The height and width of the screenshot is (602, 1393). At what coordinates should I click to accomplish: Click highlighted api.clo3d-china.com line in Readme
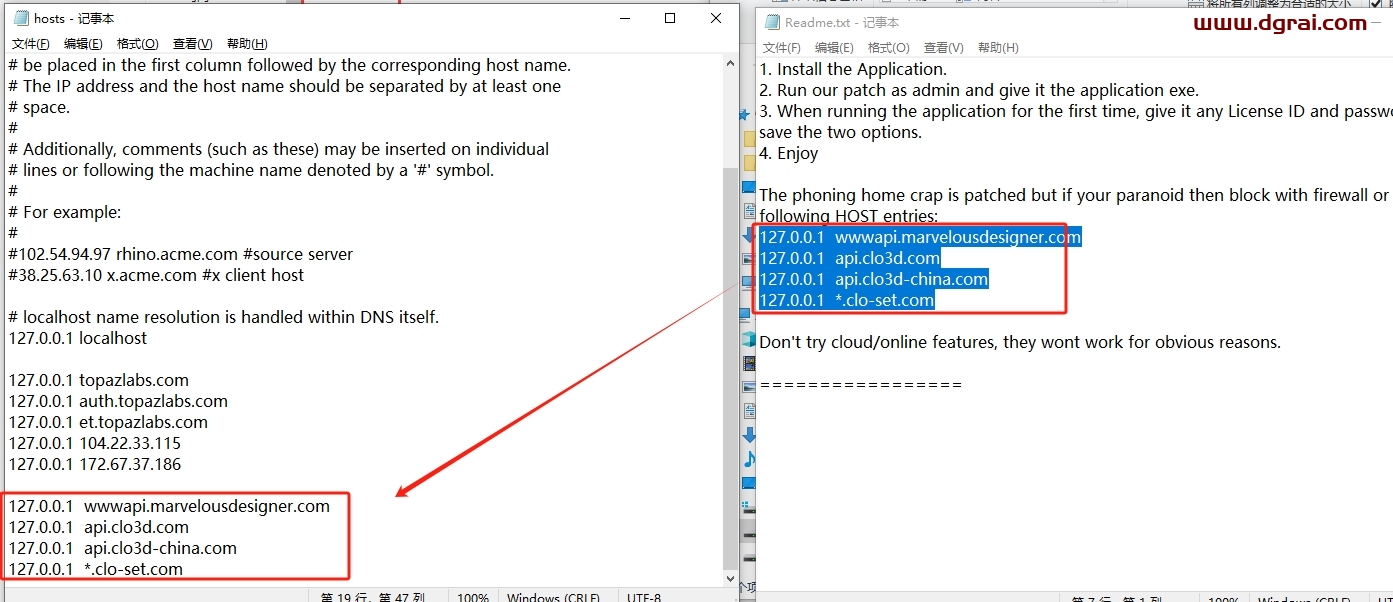[874, 279]
